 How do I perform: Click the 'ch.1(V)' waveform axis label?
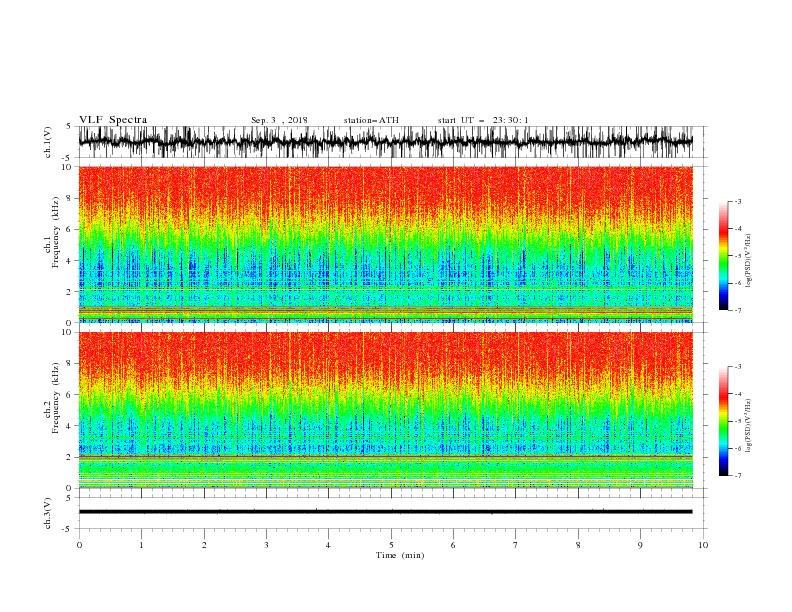click(48, 142)
